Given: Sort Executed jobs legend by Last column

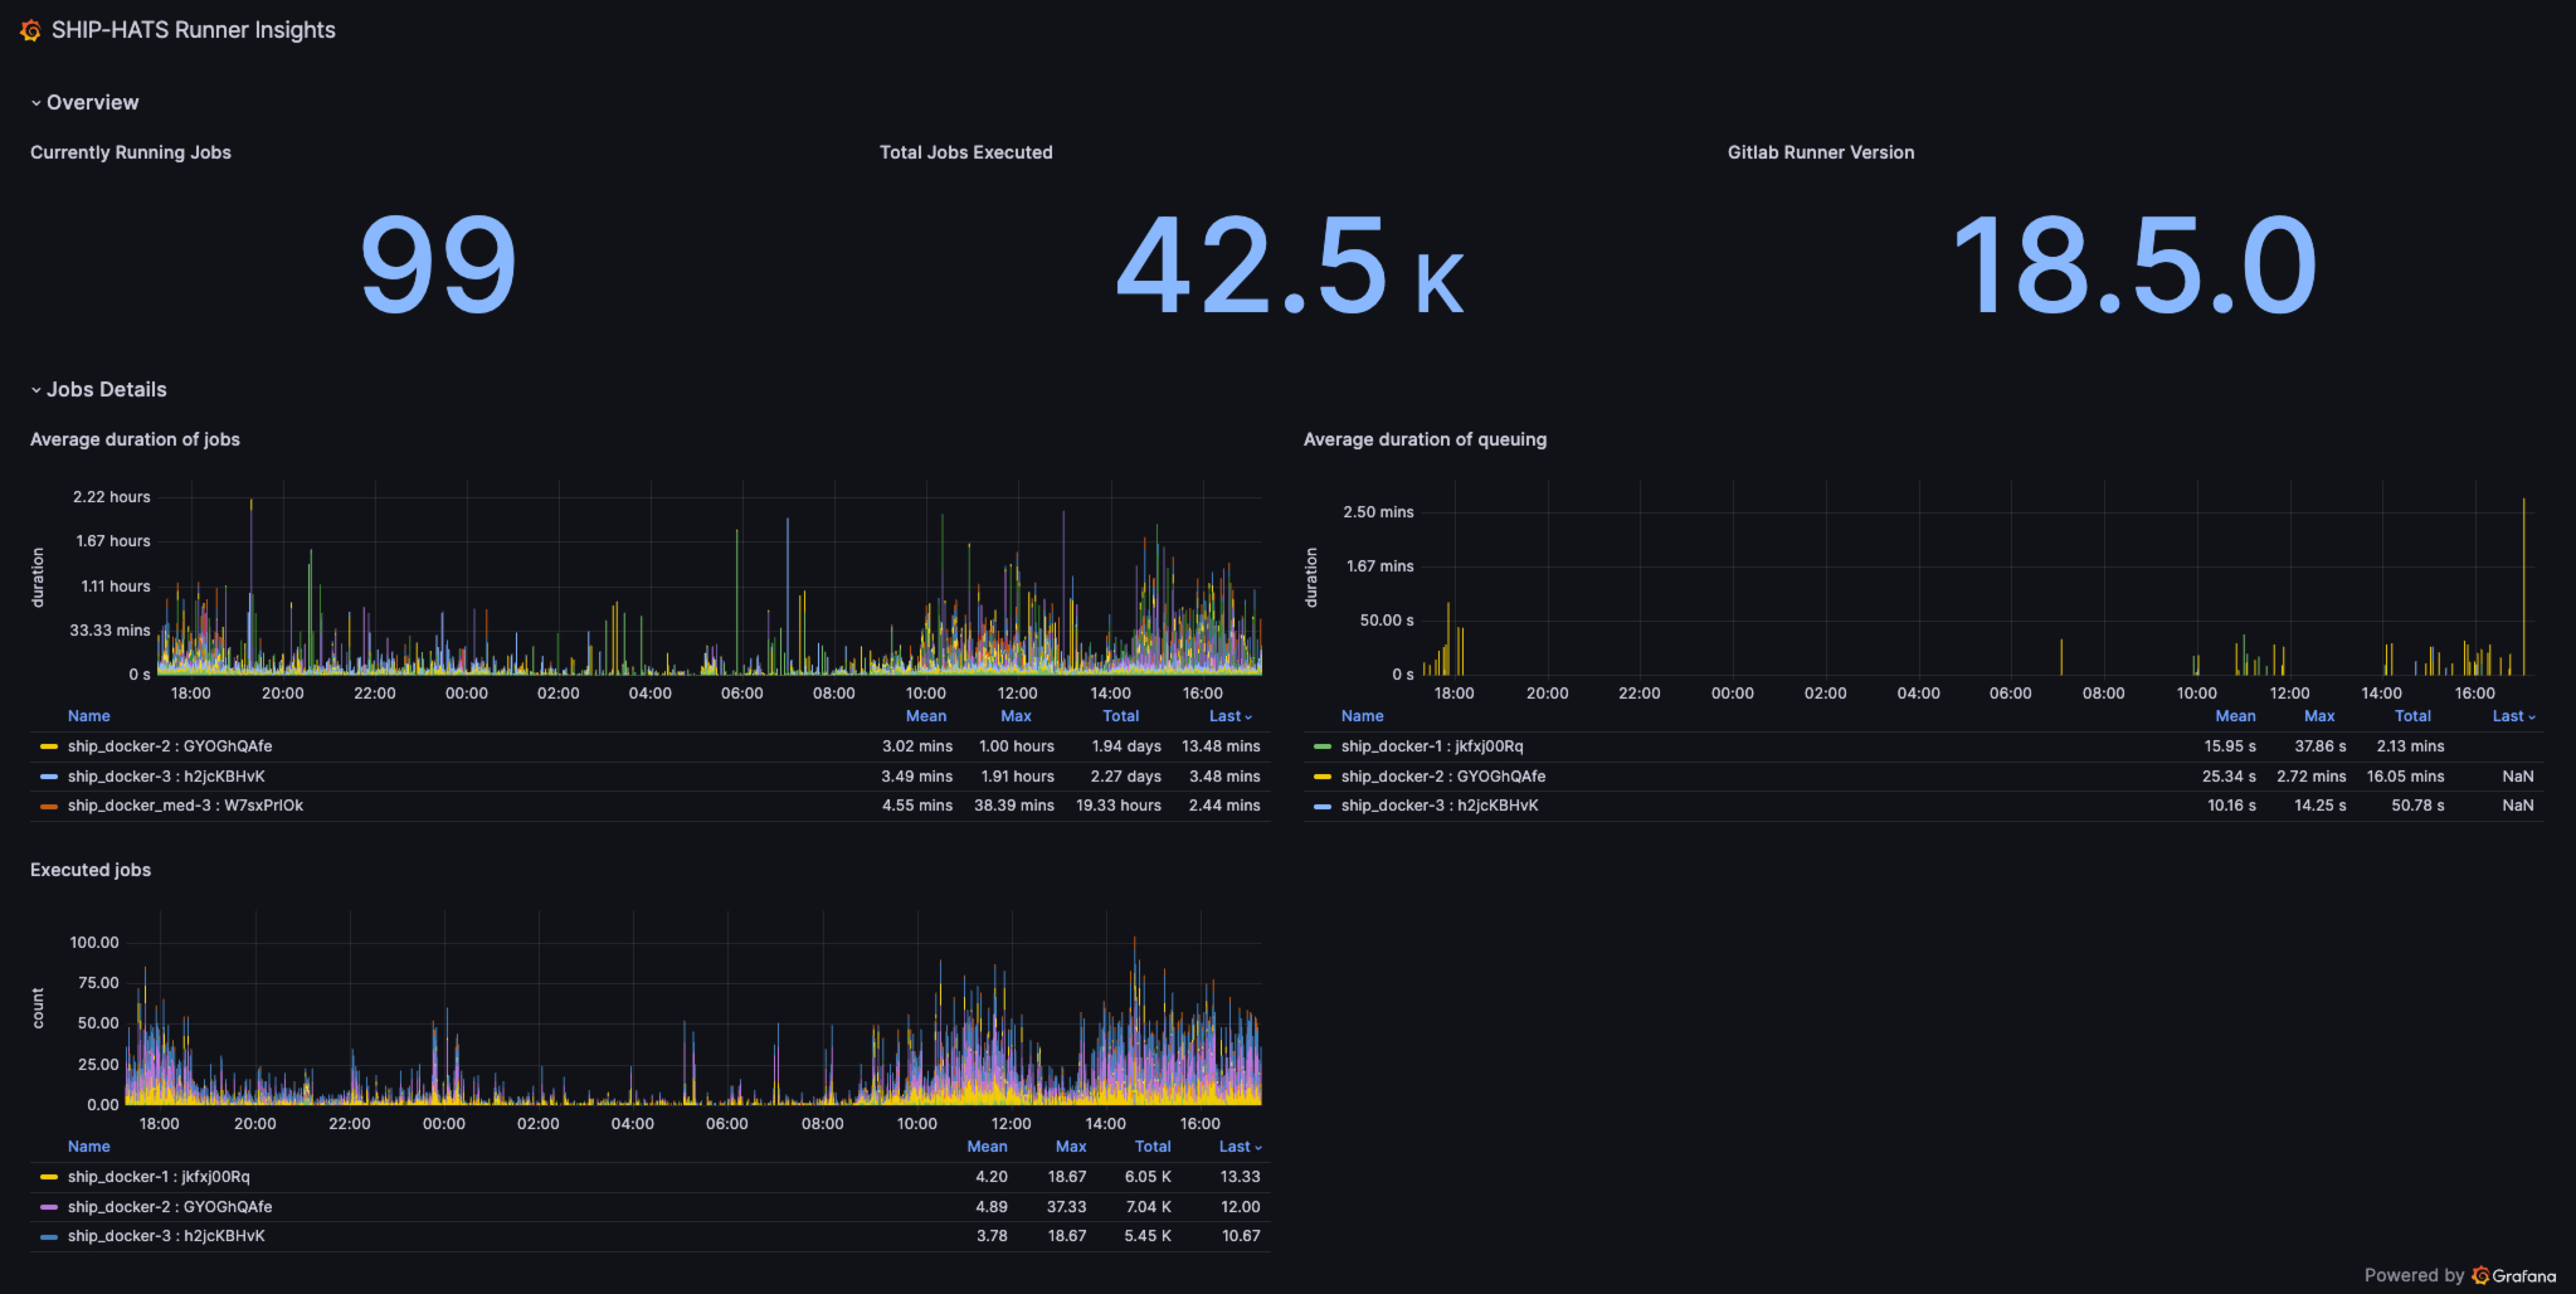Looking at the screenshot, I should (1240, 1146).
